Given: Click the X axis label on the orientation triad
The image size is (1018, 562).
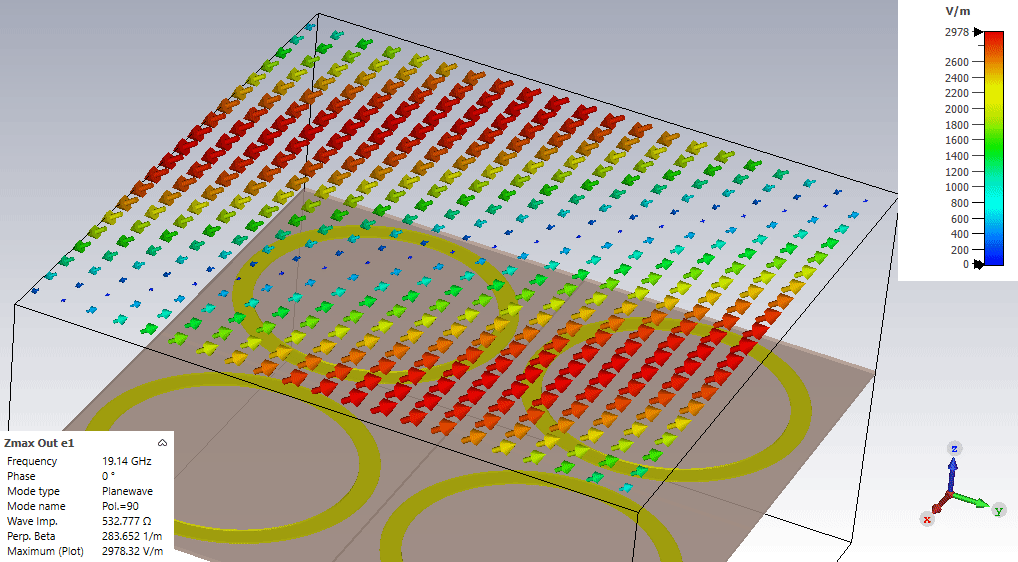Looking at the screenshot, I should pyautogui.click(x=927, y=519).
